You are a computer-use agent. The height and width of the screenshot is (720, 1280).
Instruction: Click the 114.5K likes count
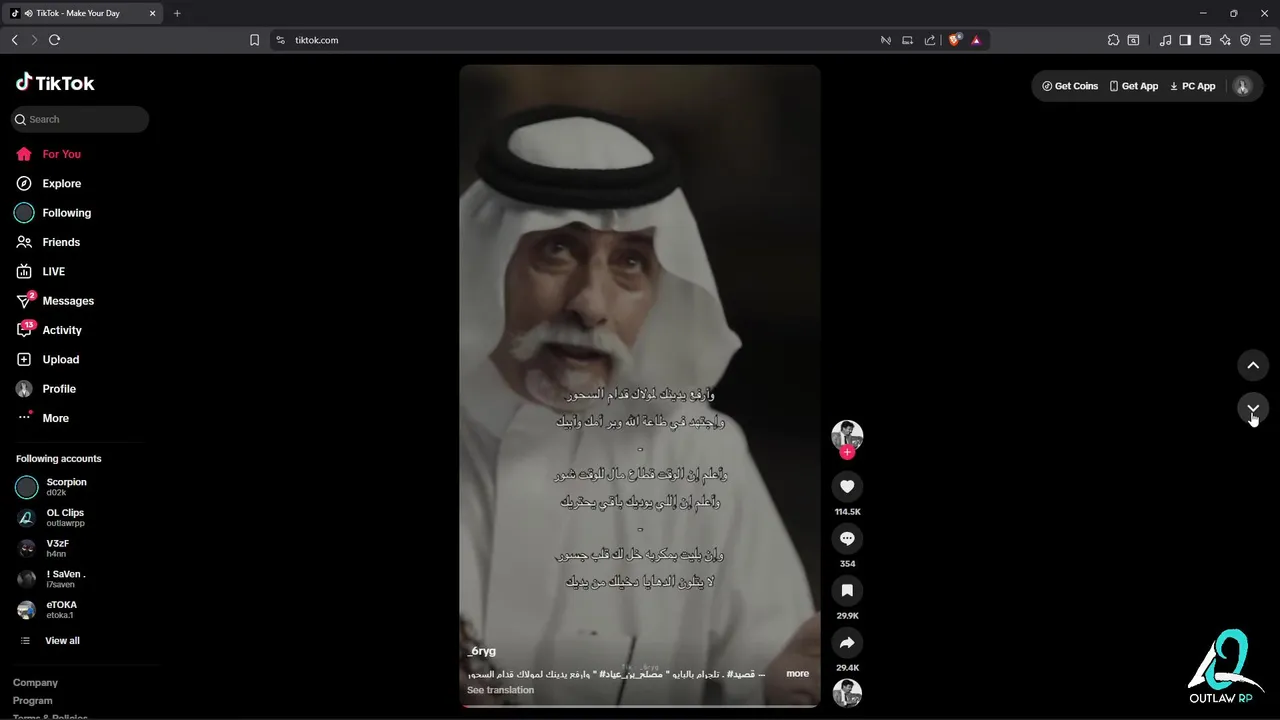pyautogui.click(x=847, y=512)
